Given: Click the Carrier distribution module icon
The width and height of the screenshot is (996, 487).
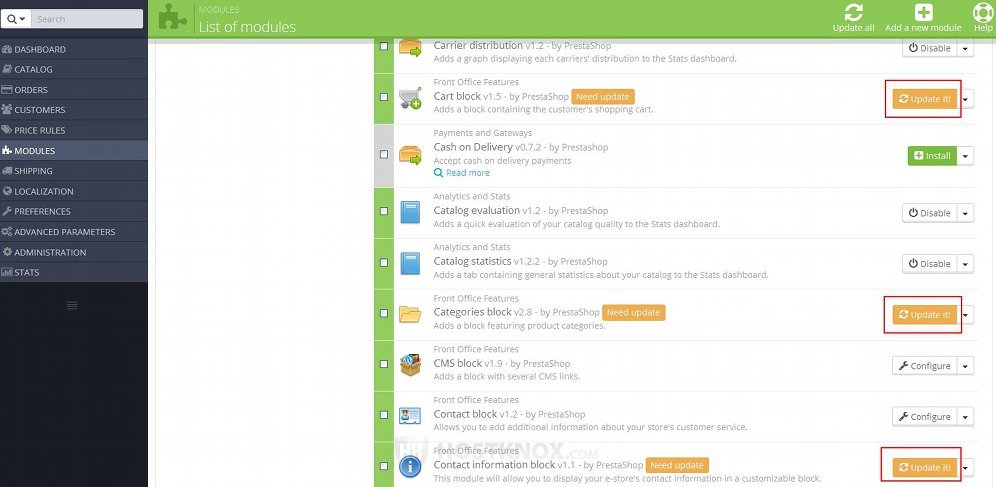Looking at the screenshot, I should pos(410,48).
